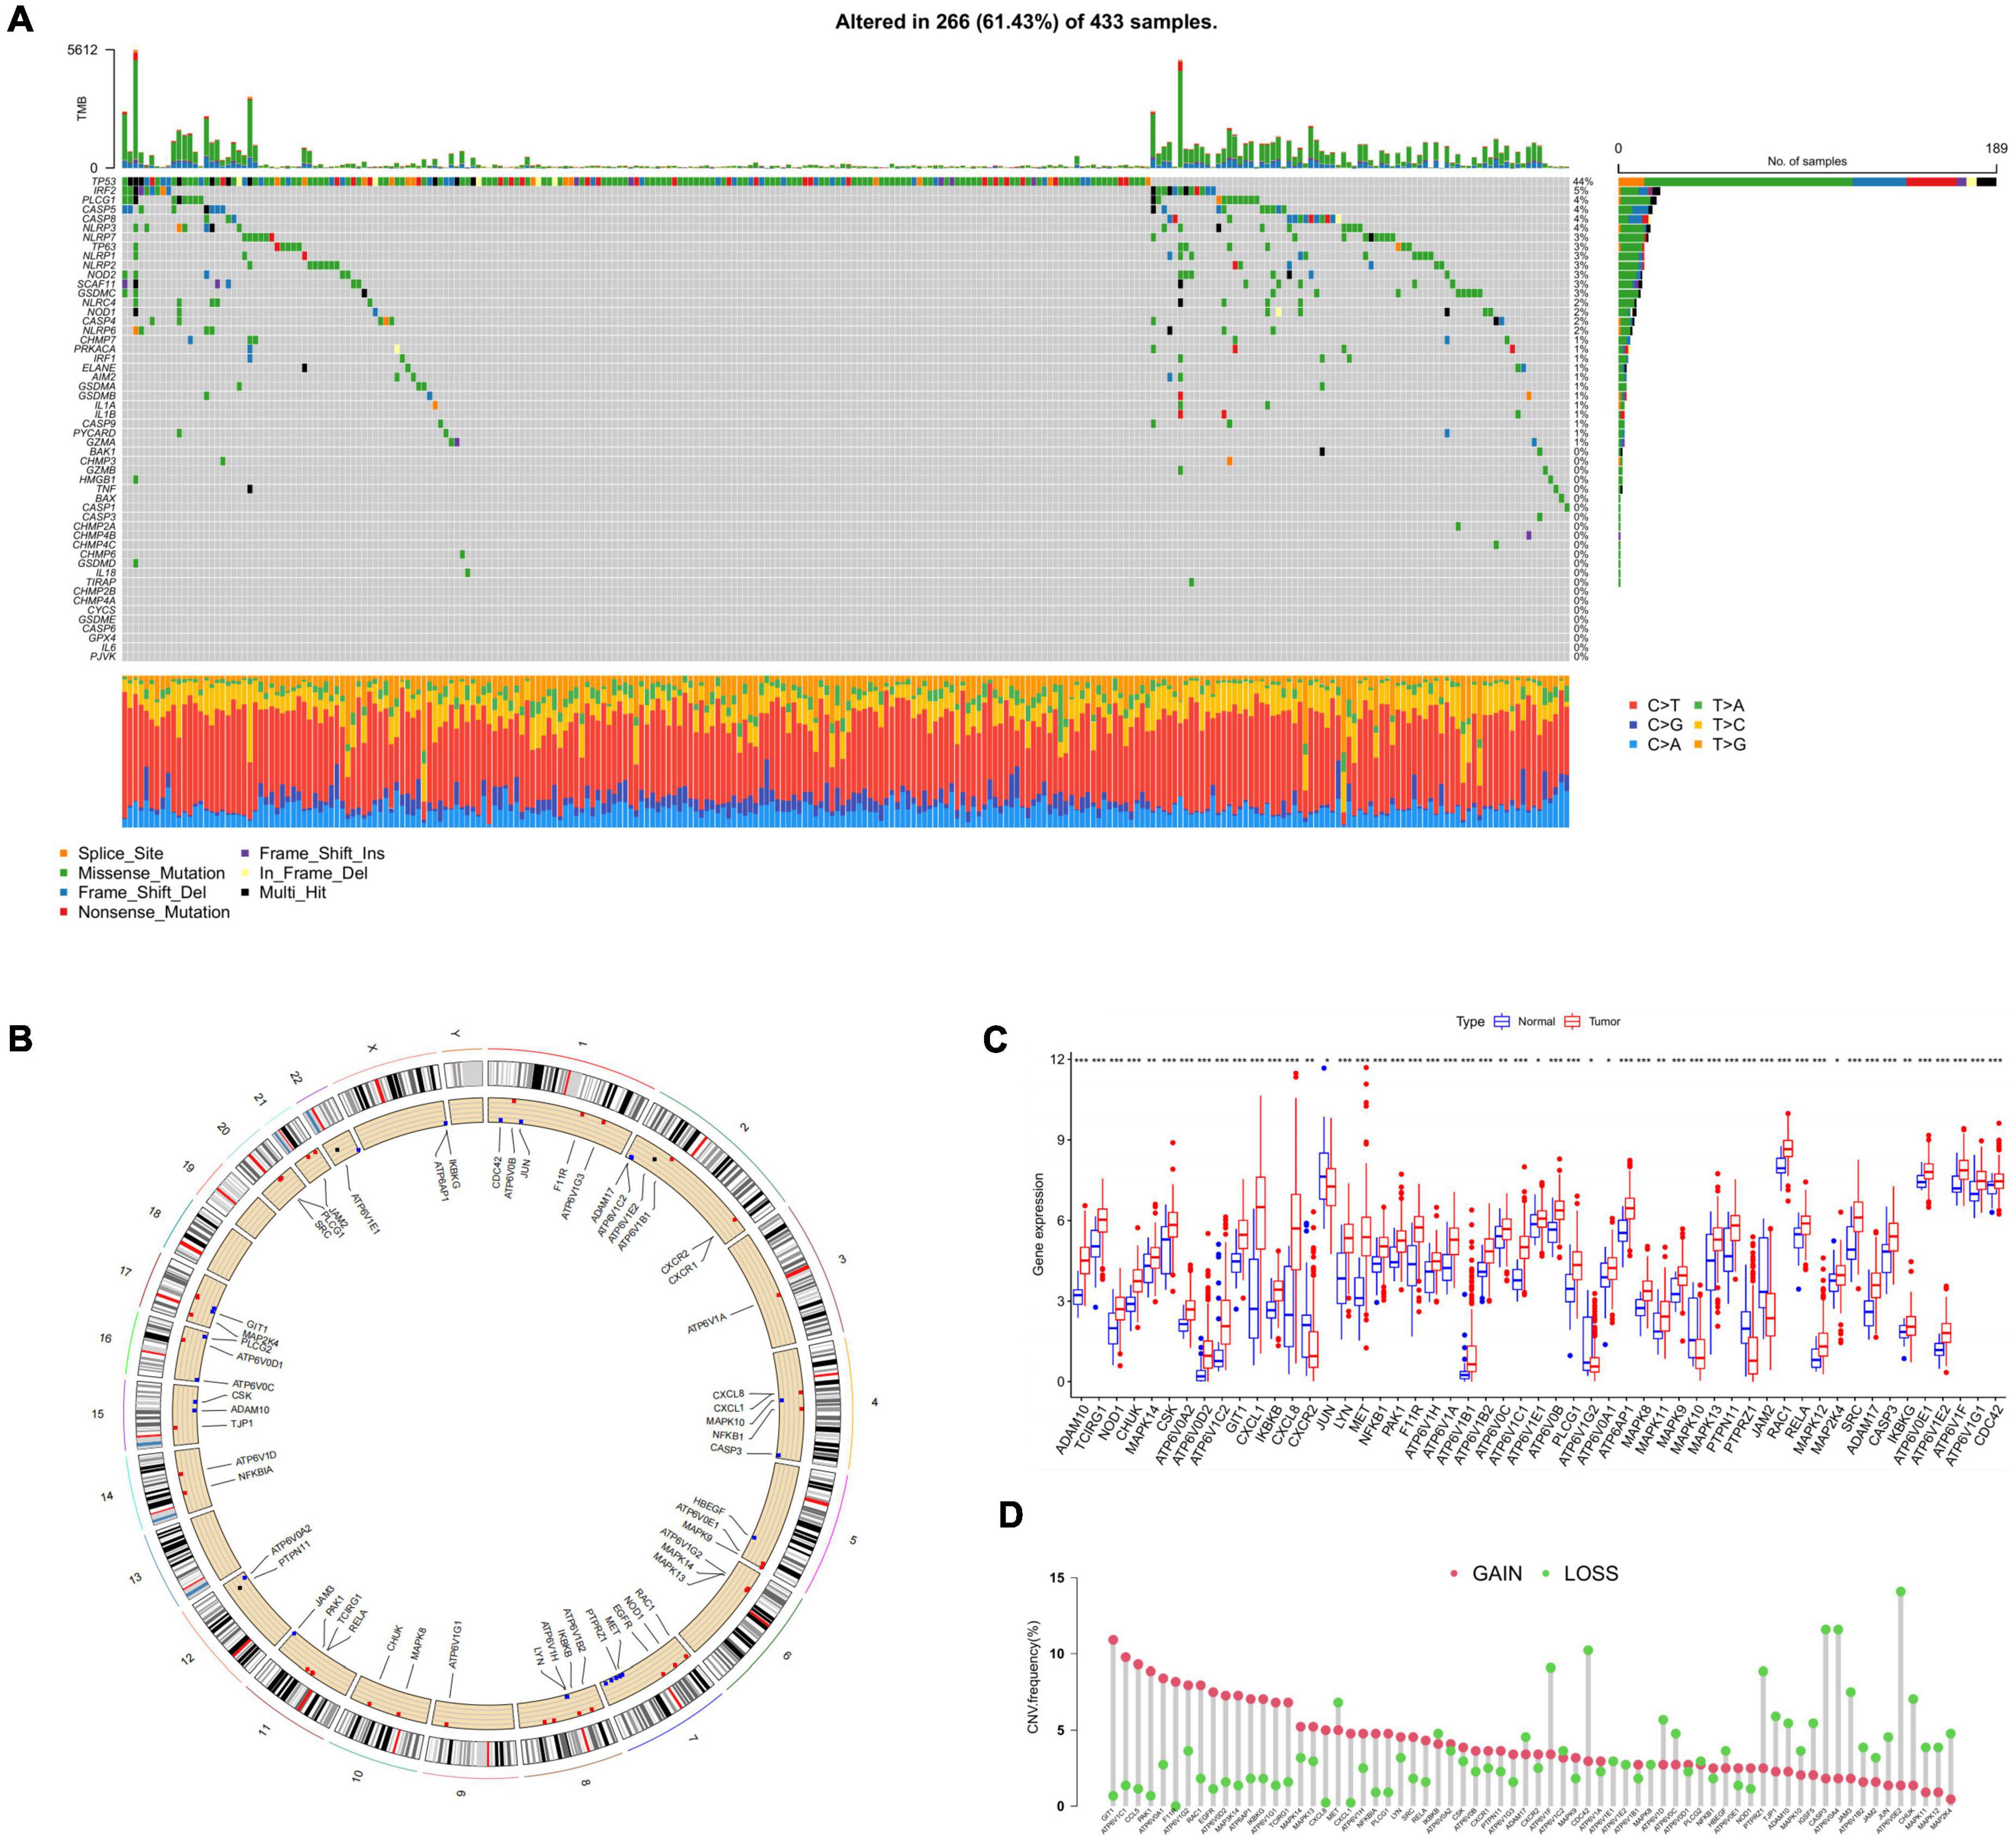Click the IRF2 row label in panel A

tap(105, 191)
